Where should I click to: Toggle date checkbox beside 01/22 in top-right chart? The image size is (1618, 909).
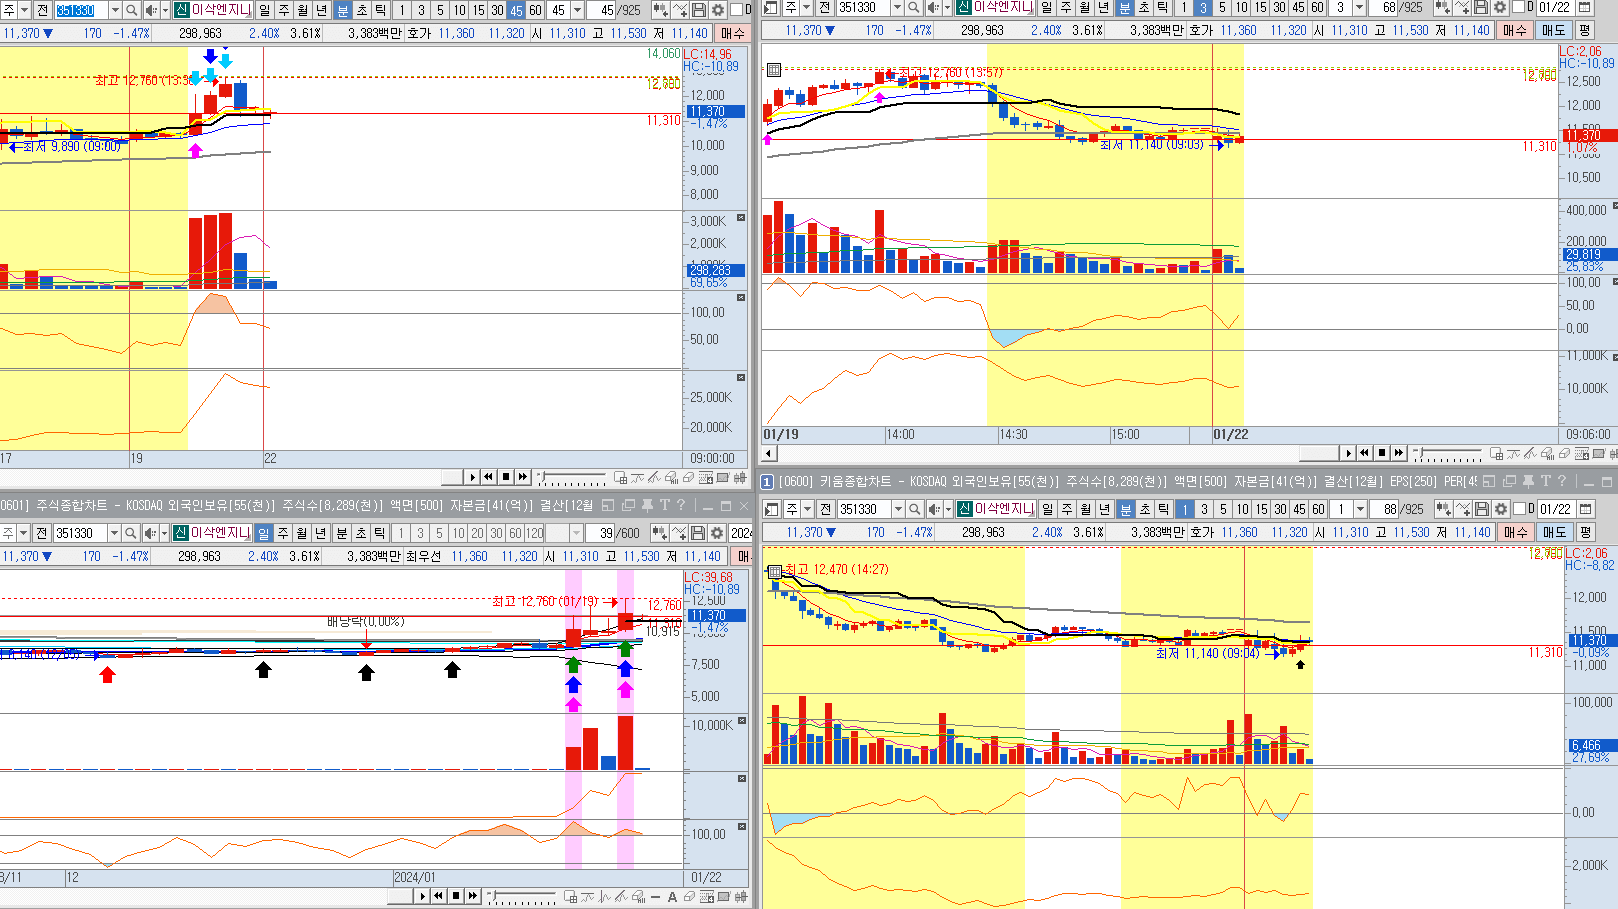[x=1519, y=7]
